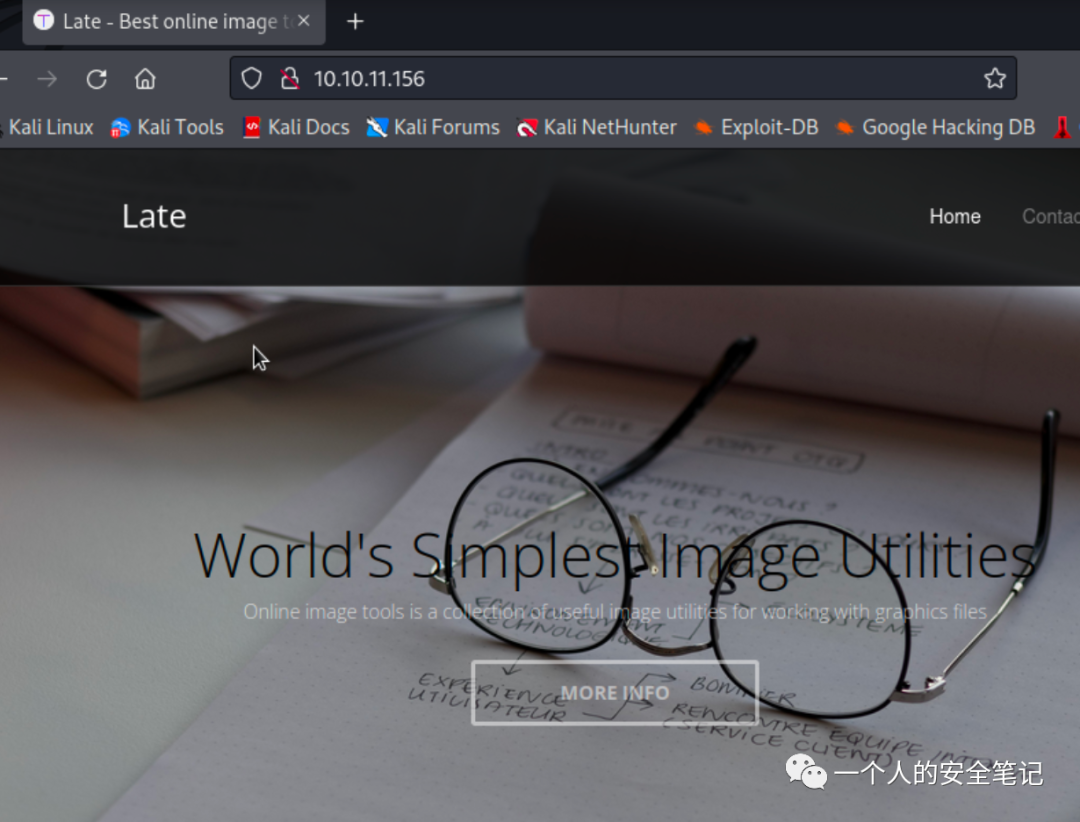
Task: Click the forward navigation arrow
Action: 47,79
